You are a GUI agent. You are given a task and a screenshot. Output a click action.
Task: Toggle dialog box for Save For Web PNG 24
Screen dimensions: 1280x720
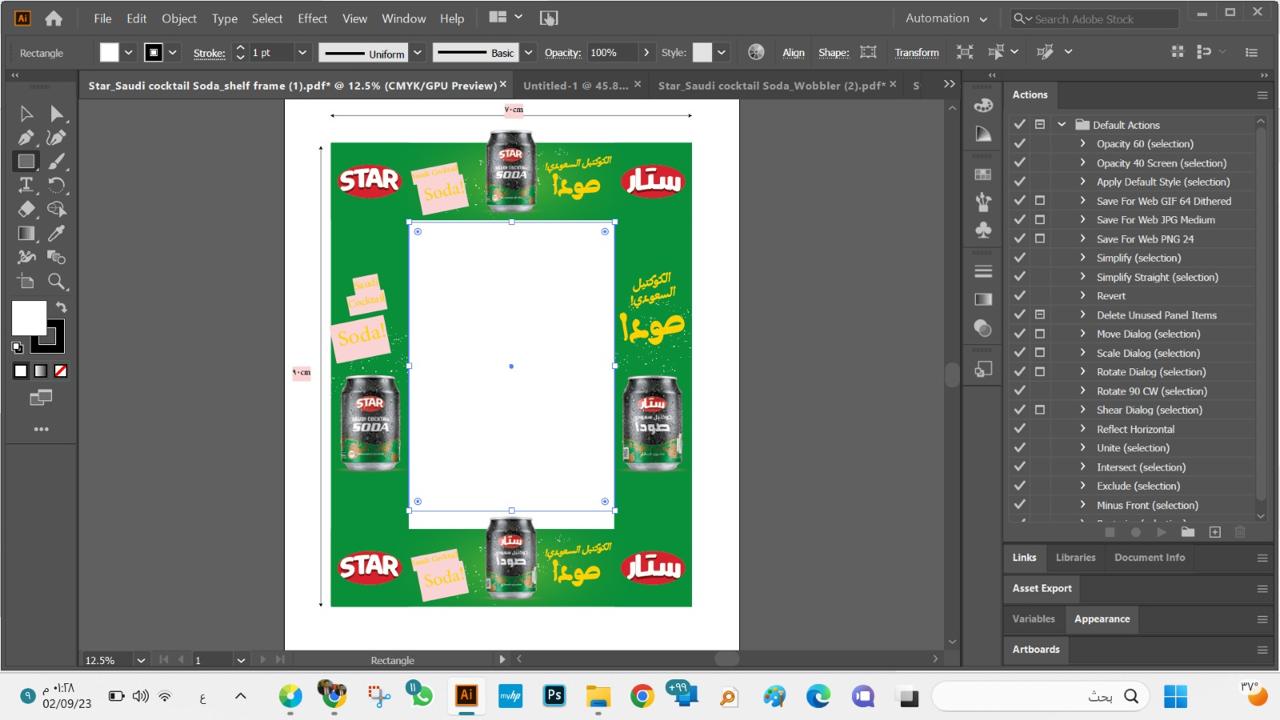pos(1040,239)
